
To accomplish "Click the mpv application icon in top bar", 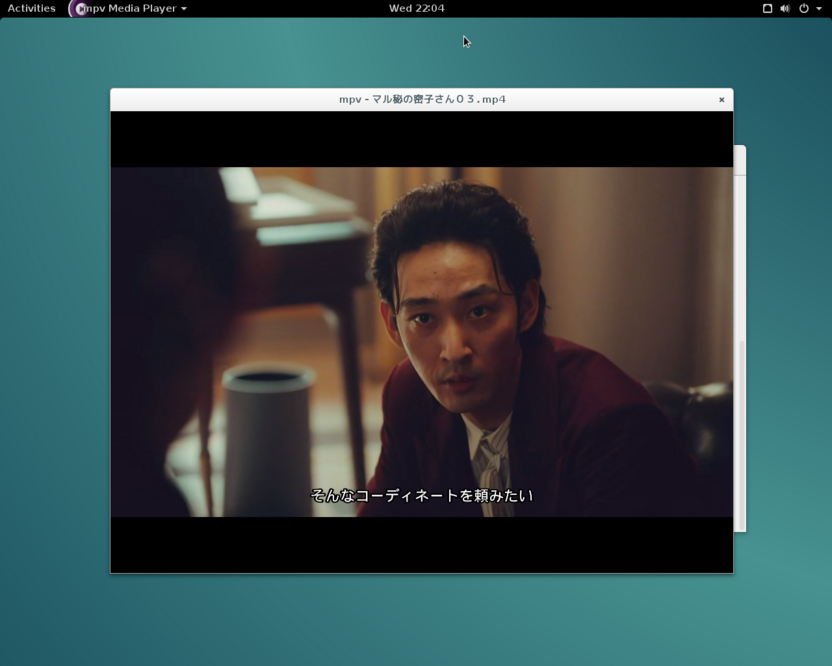I will [x=79, y=8].
